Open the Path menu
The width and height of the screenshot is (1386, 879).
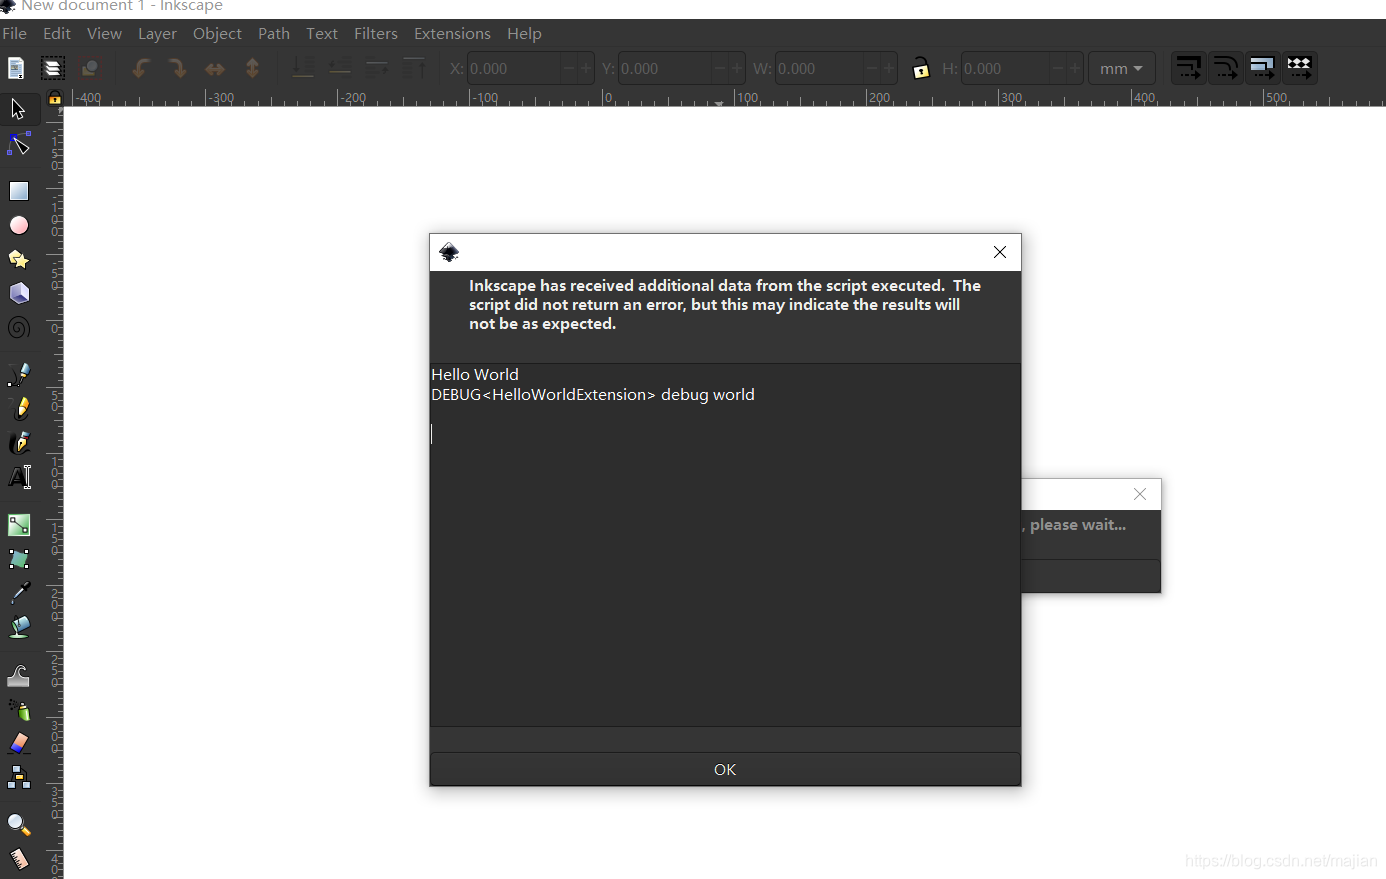(274, 33)
